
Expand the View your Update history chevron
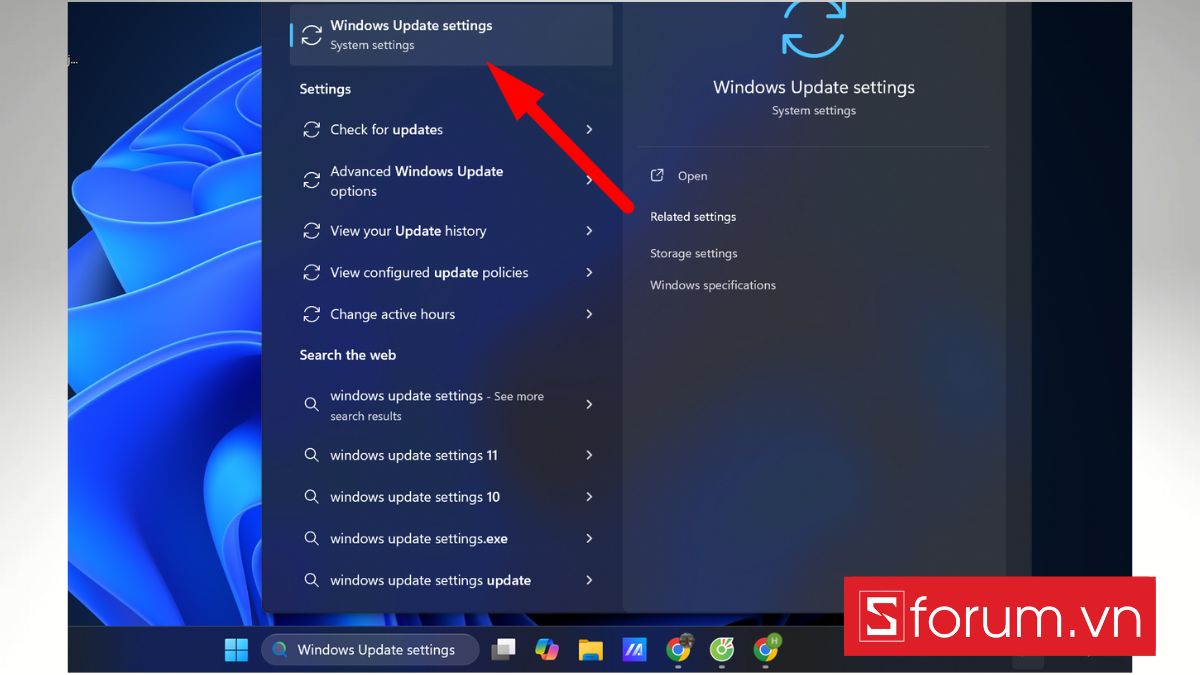pyautogui.click(x=589, y=231)
